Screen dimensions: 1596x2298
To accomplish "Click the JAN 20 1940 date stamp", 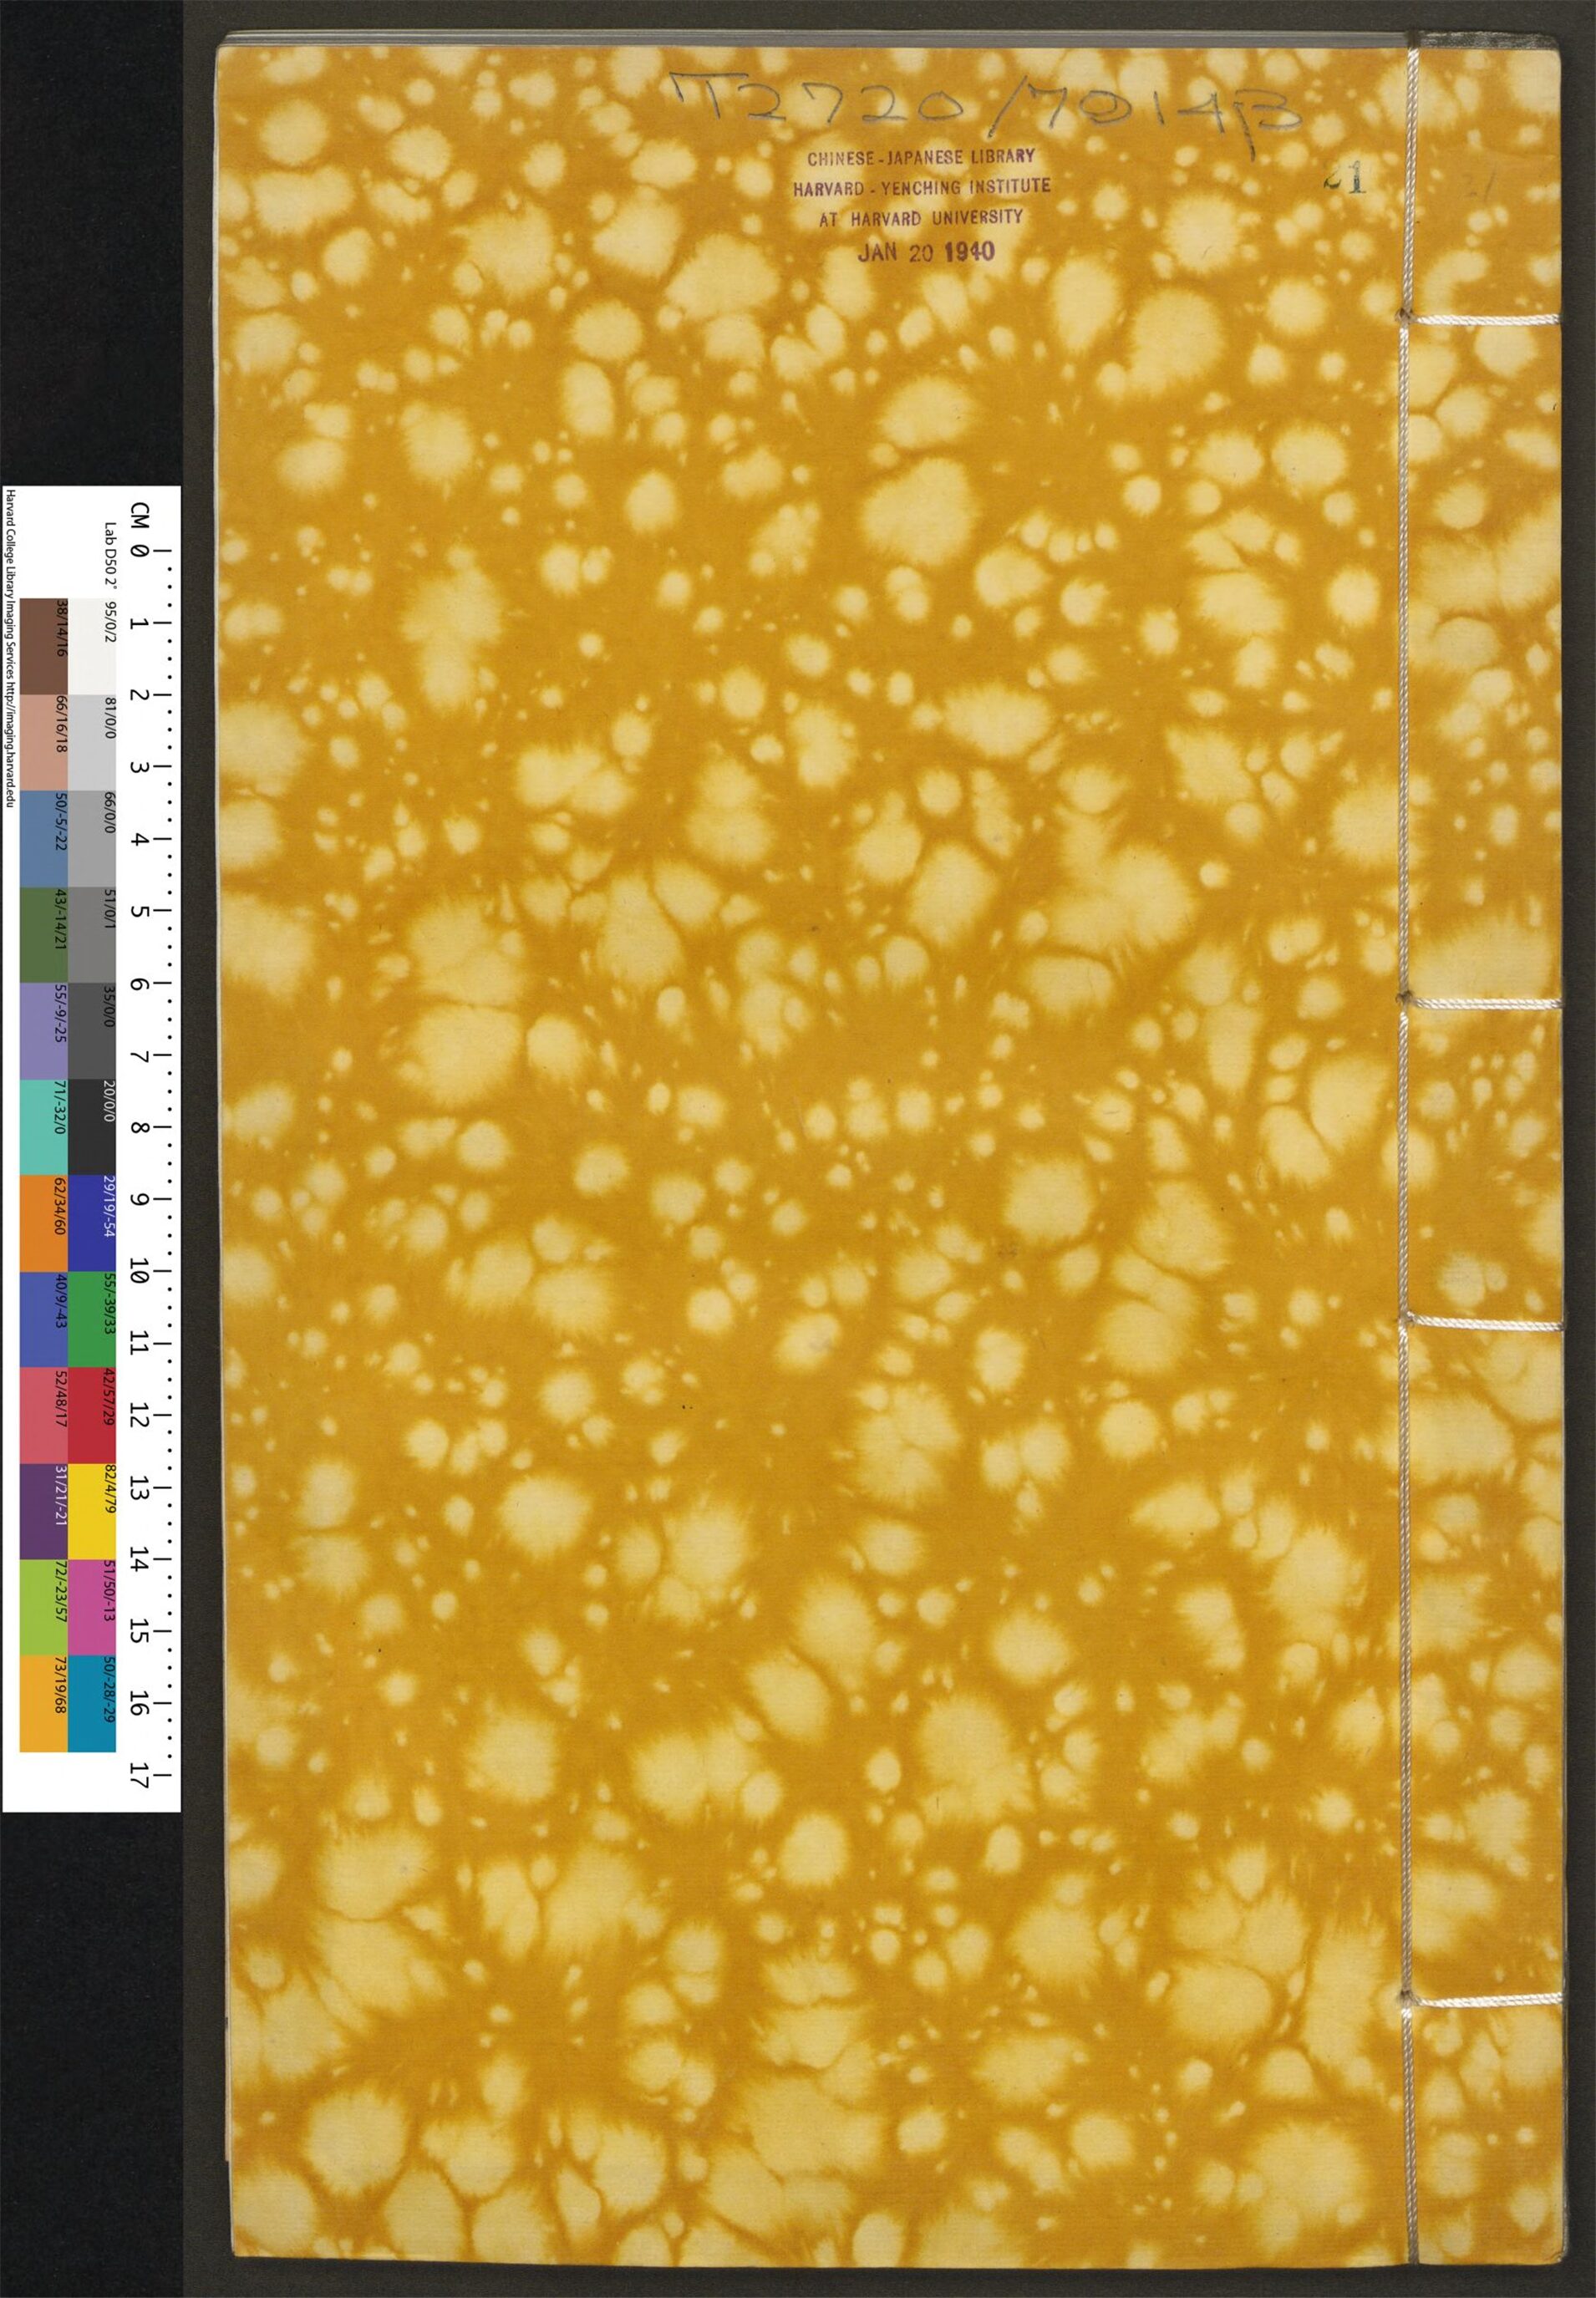I will point(926,252).
